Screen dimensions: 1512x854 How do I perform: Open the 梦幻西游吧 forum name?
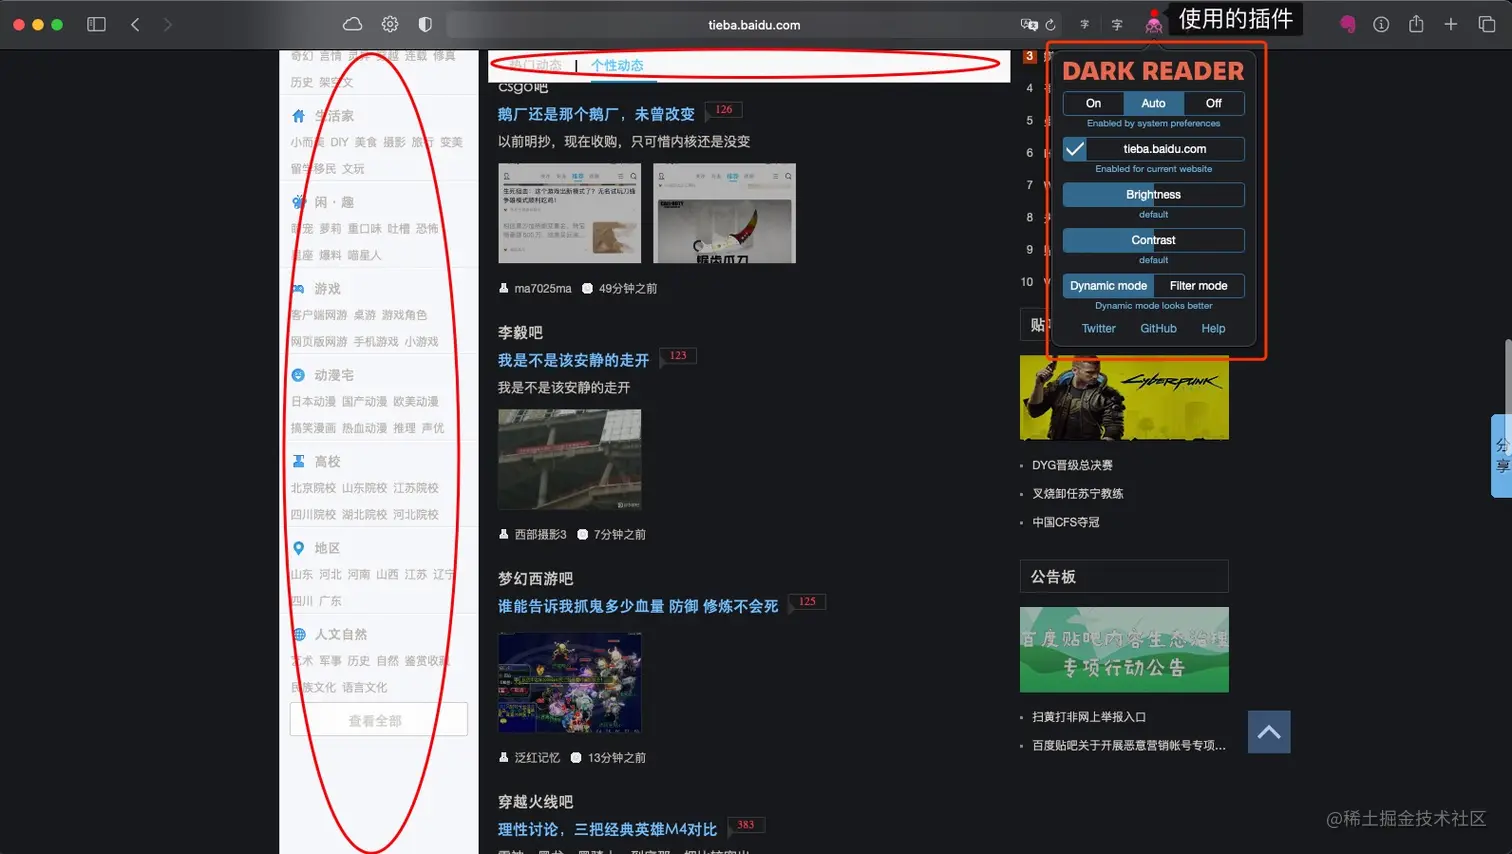535,578
